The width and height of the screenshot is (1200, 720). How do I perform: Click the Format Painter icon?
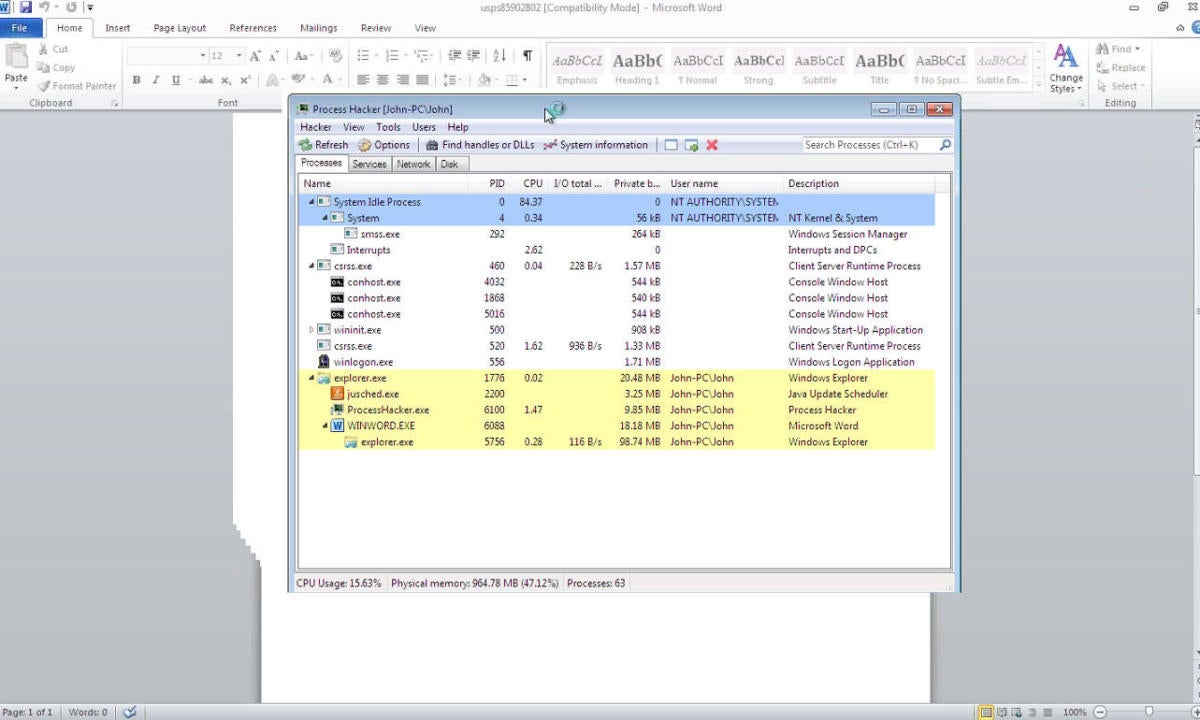tap(44, 86)
